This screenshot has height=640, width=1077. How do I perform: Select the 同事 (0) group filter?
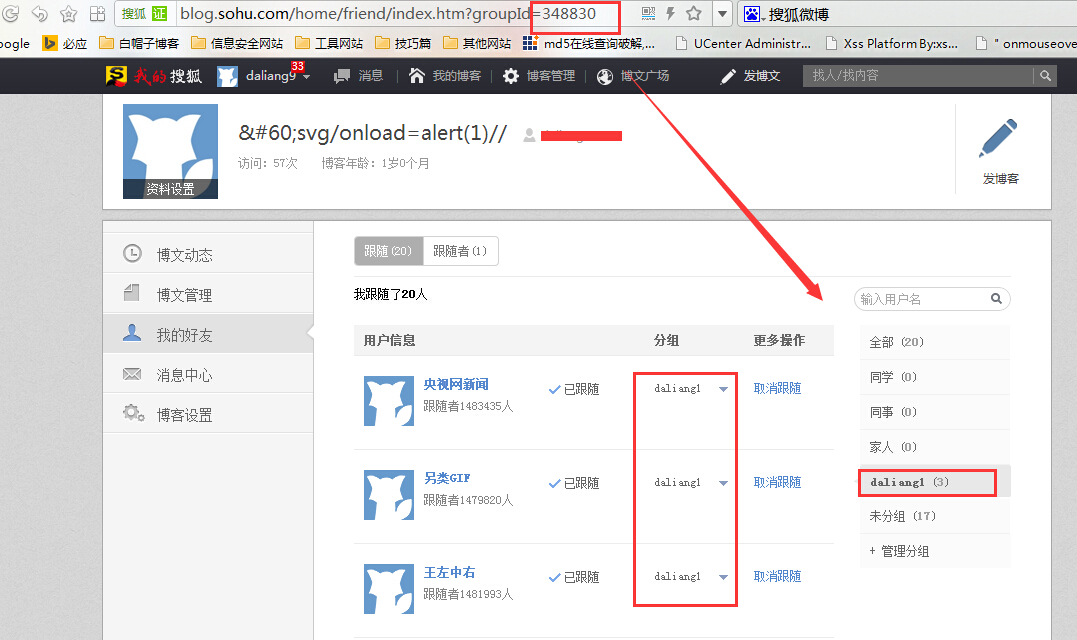point(935,412)
